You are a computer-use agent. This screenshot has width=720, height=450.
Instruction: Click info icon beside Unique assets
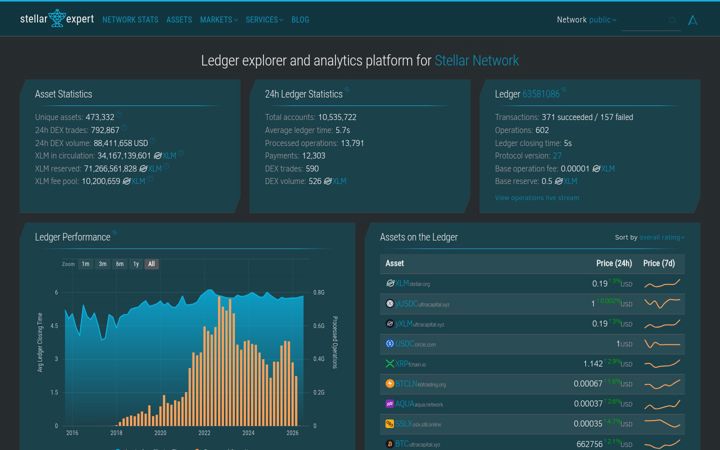118,114
